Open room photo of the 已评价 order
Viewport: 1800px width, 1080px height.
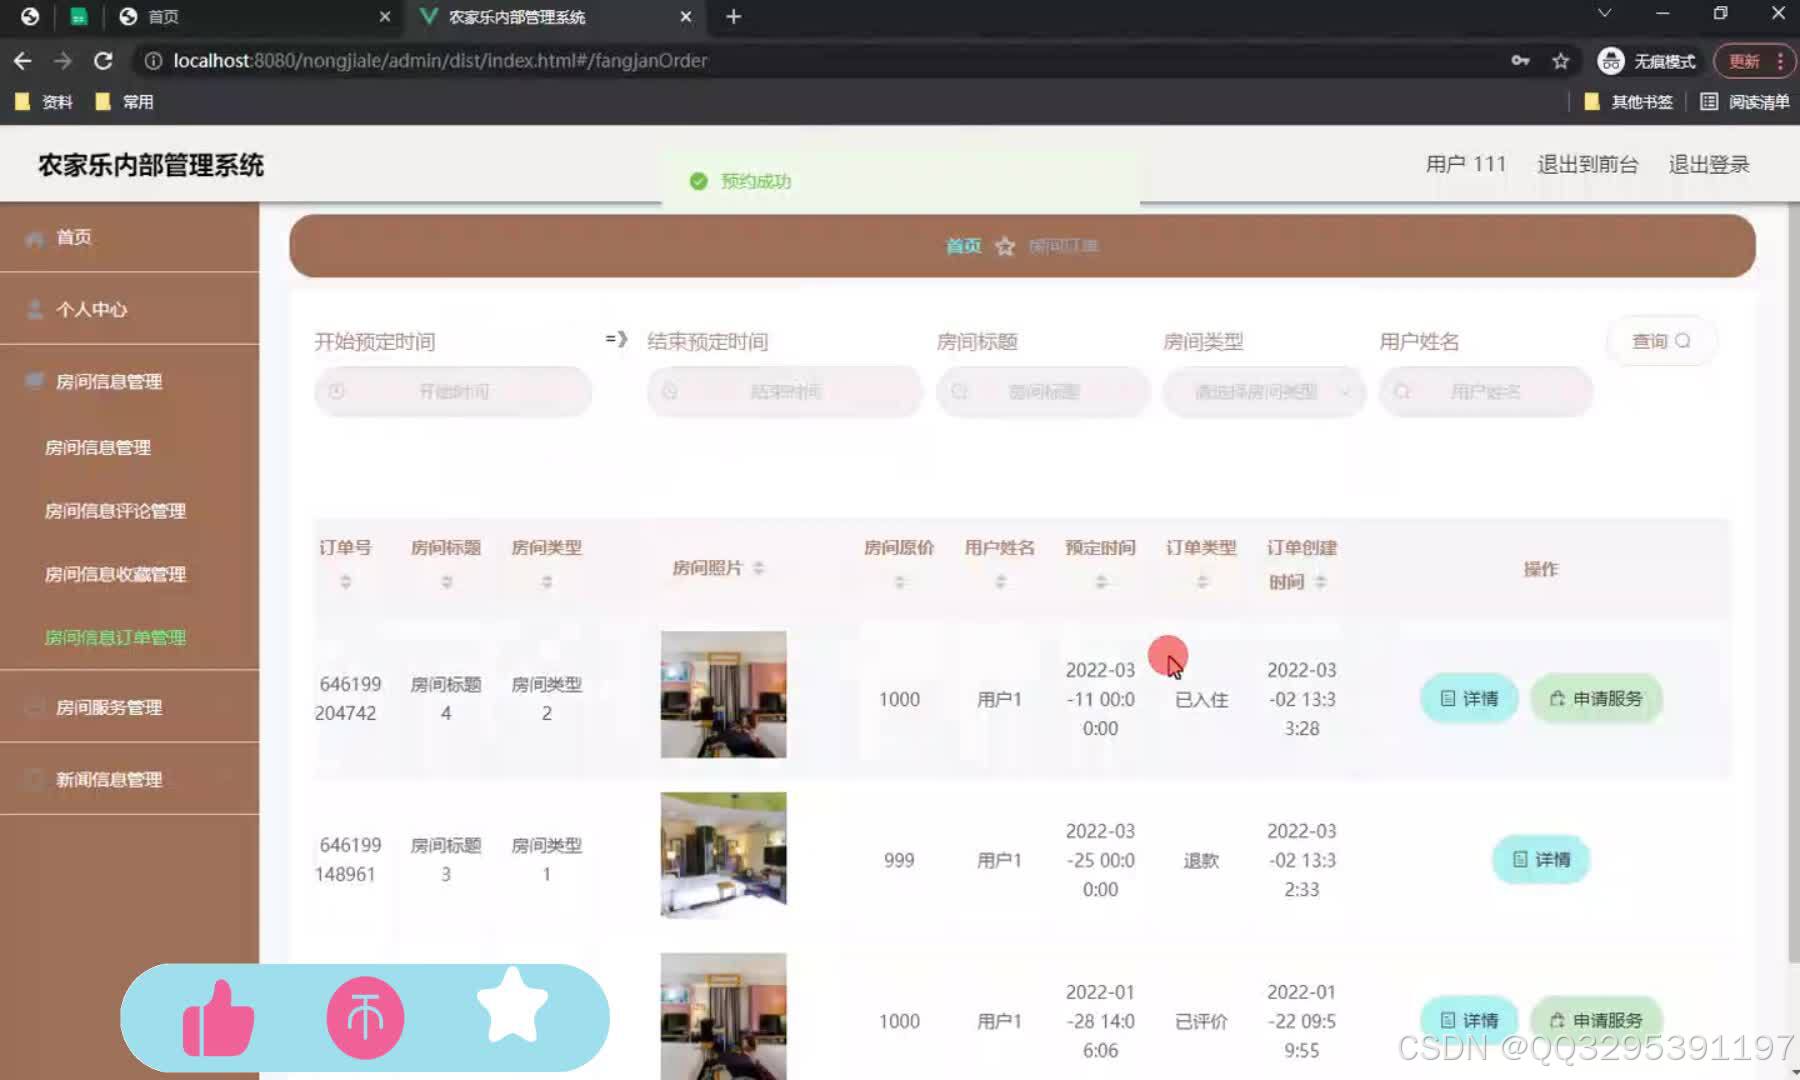(x=723, y=1016)
